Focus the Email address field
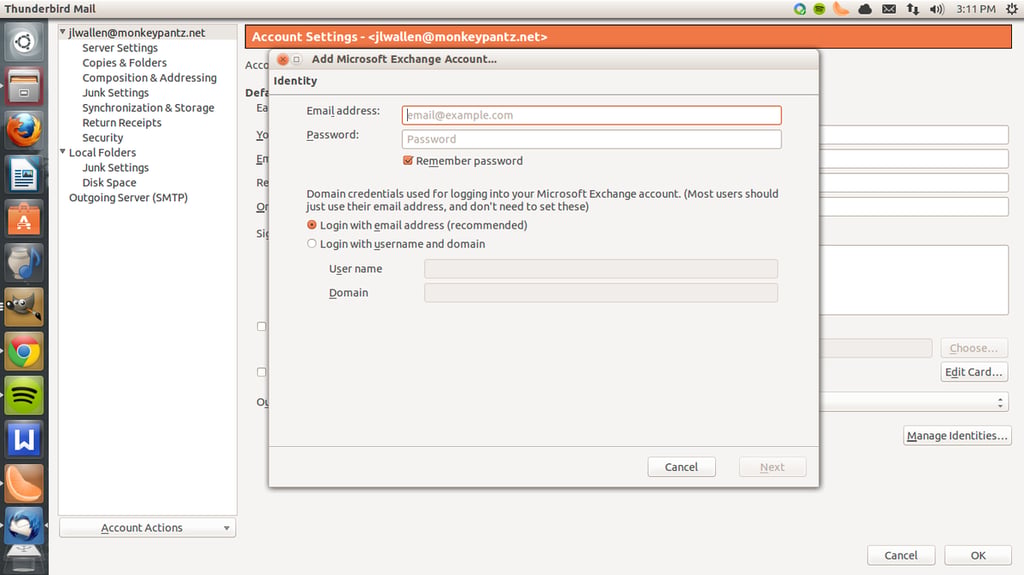 coord(591,115)
